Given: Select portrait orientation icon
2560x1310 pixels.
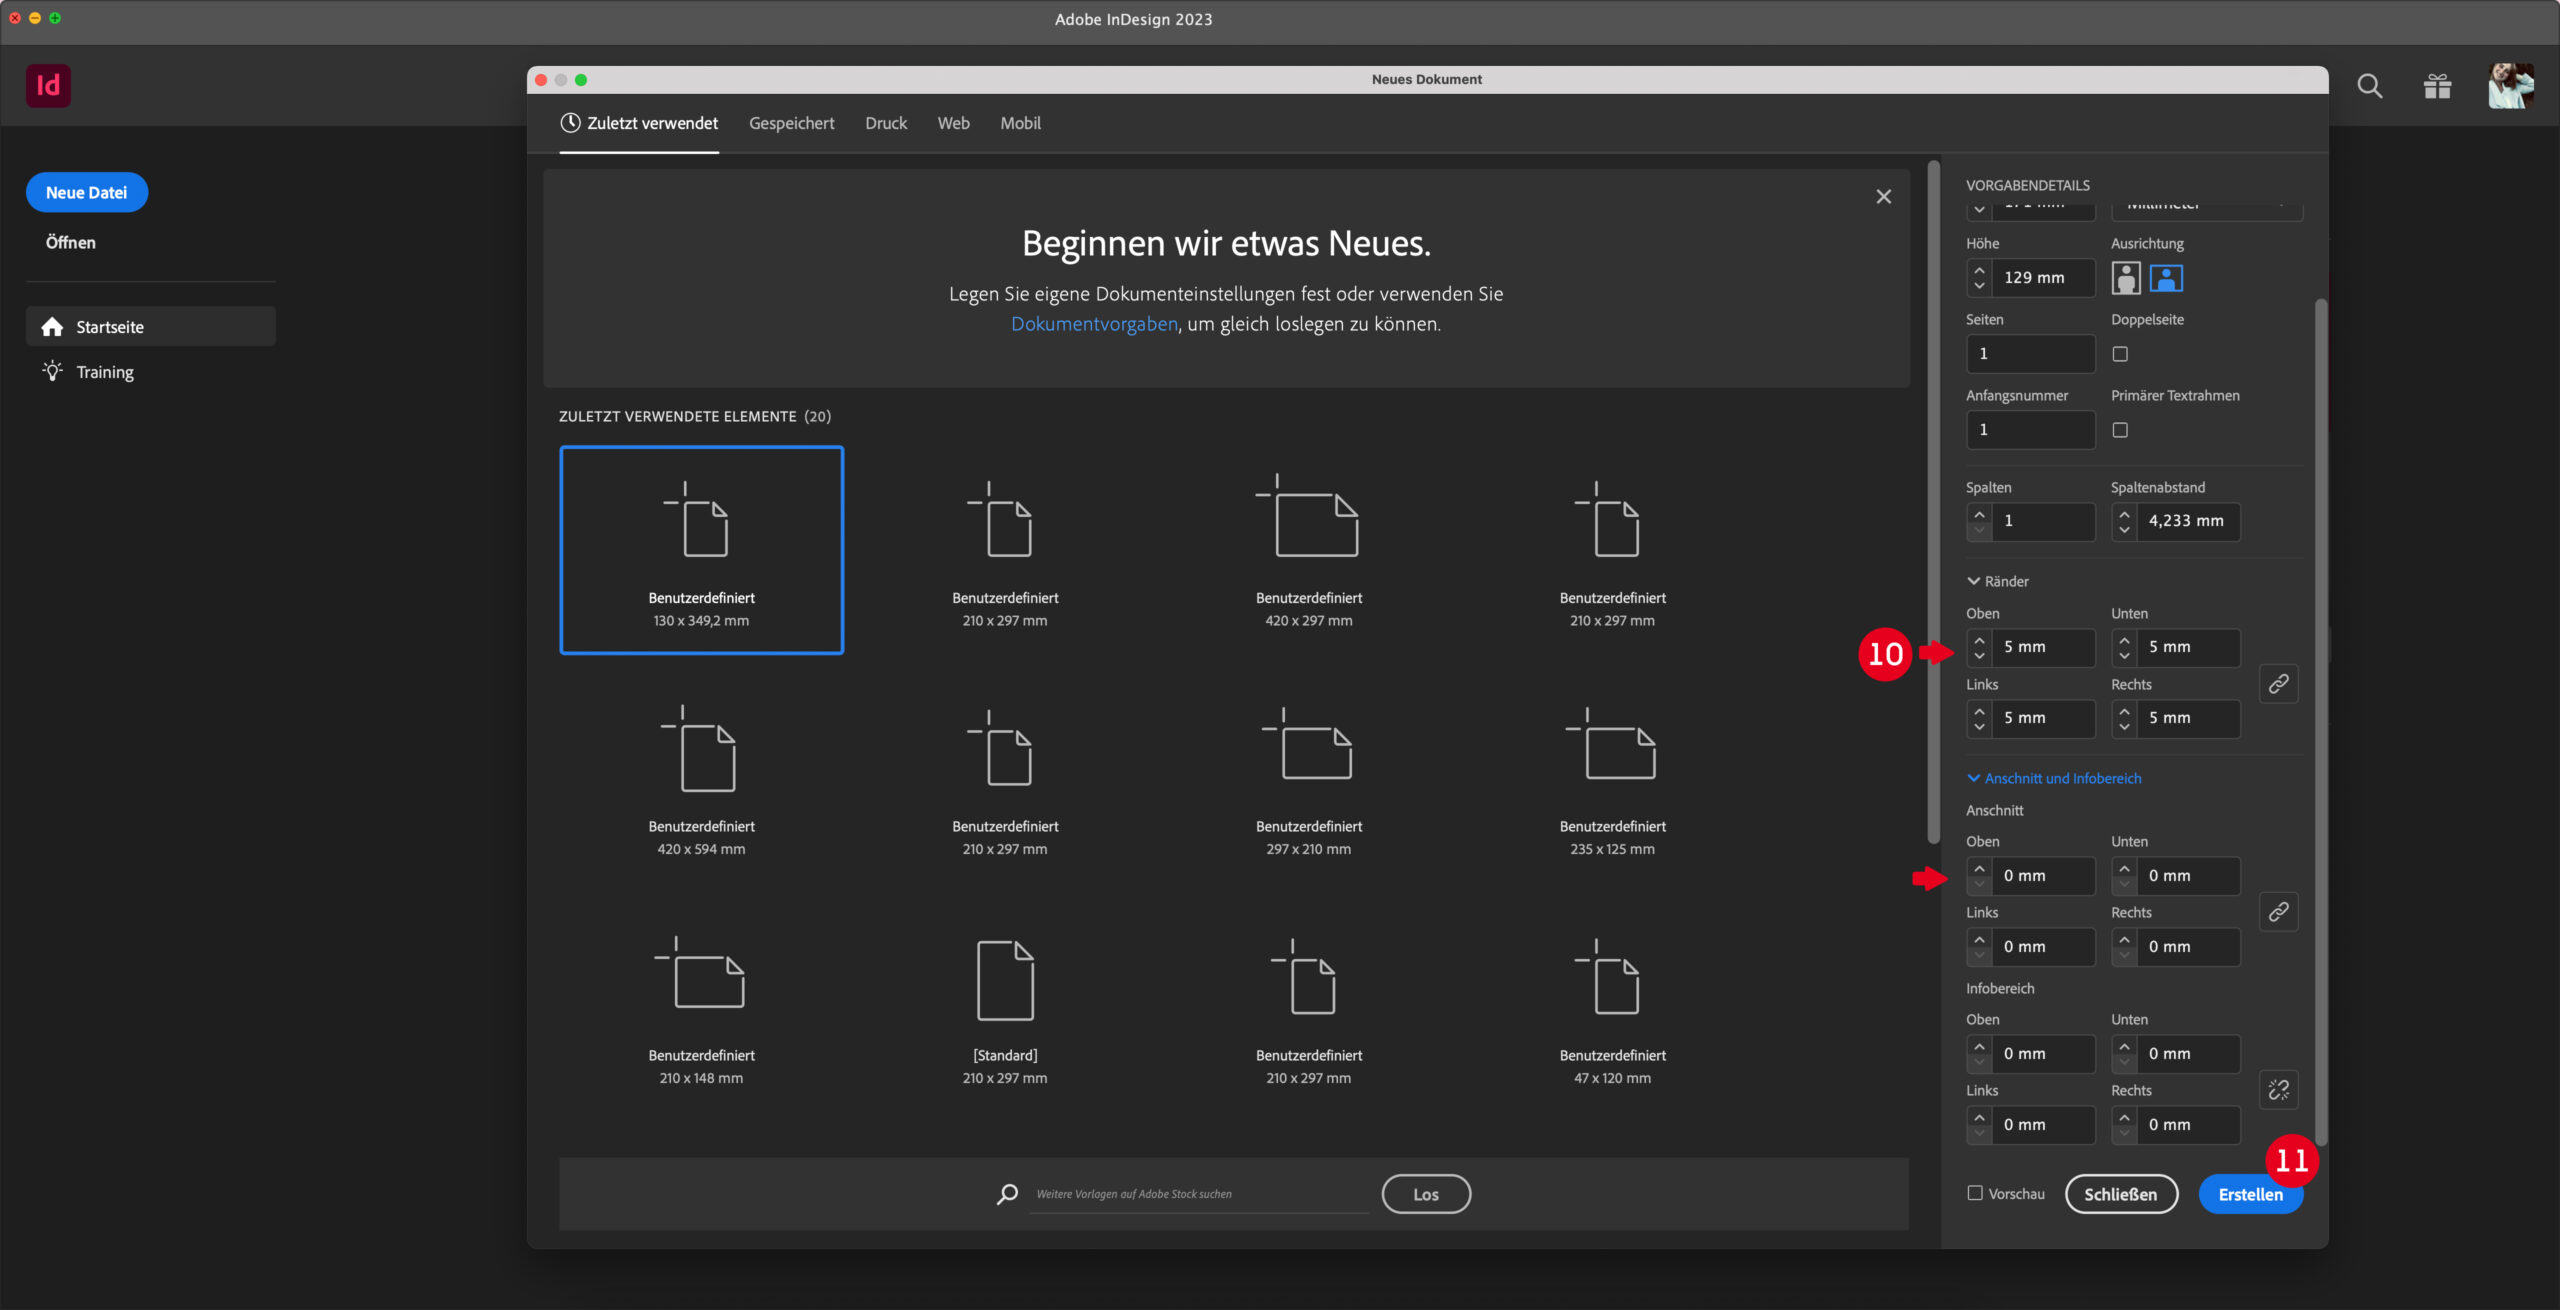Looking at the screenshot, I should [2125, 278].
